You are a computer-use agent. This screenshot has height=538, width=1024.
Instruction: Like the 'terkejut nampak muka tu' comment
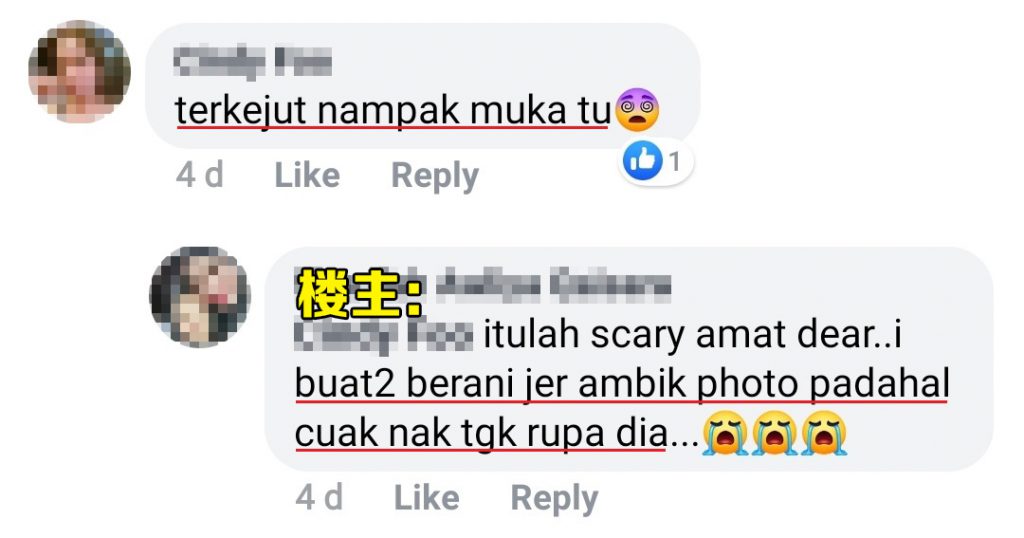(x=307, y=175)
